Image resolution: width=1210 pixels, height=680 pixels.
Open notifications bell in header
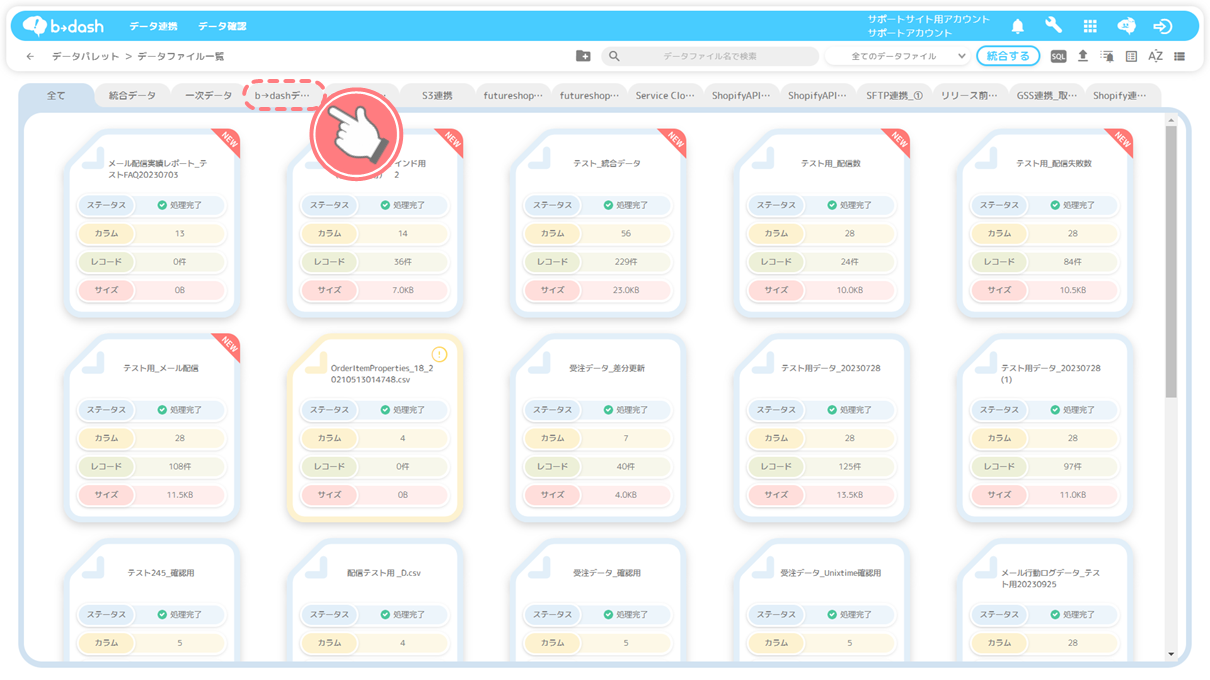tap(1018, 26)
